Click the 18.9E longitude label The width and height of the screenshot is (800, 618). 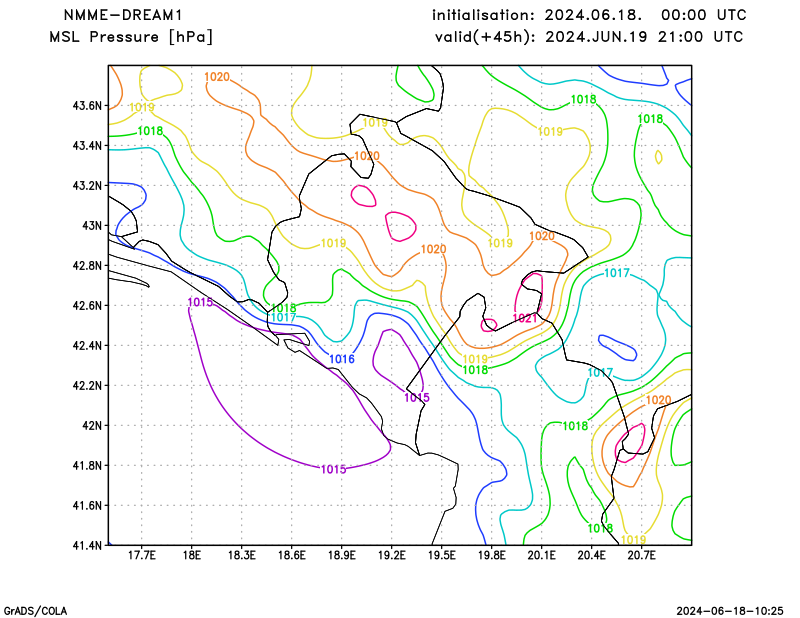coord(341,556)
